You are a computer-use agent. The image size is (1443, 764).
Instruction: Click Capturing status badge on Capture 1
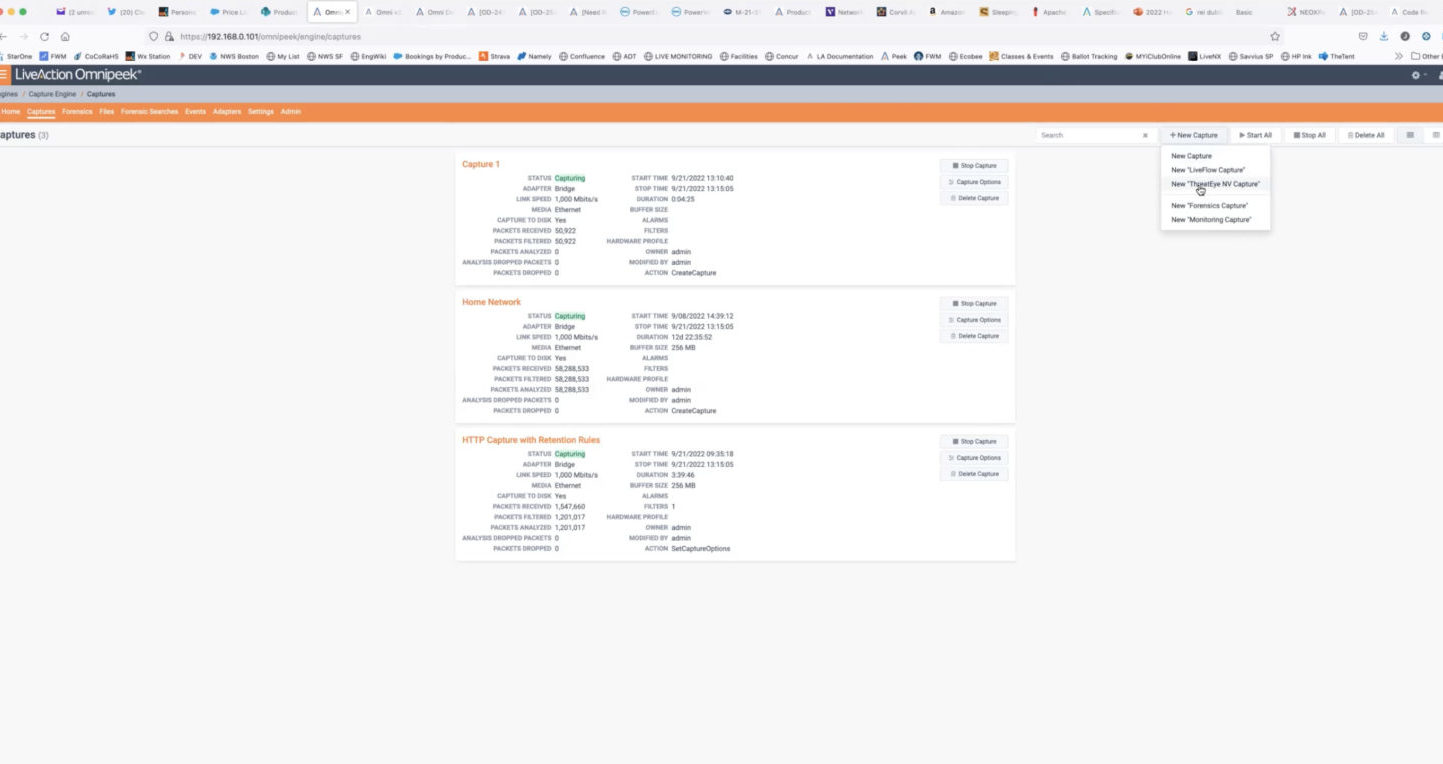coord(570,178)
